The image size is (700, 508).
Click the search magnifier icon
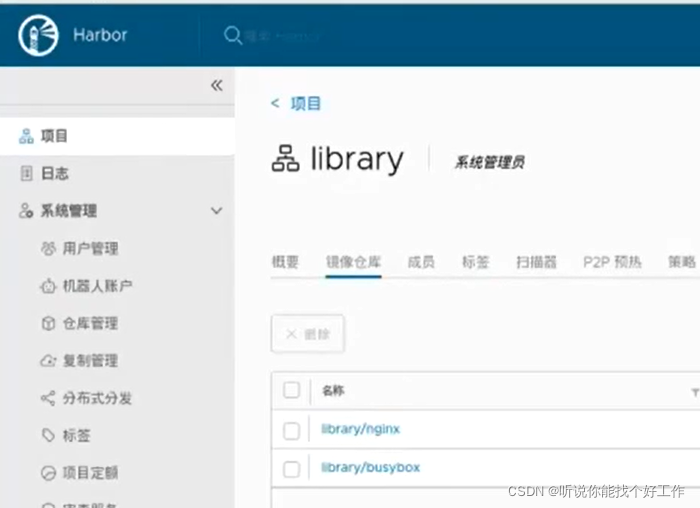point(233,35)
